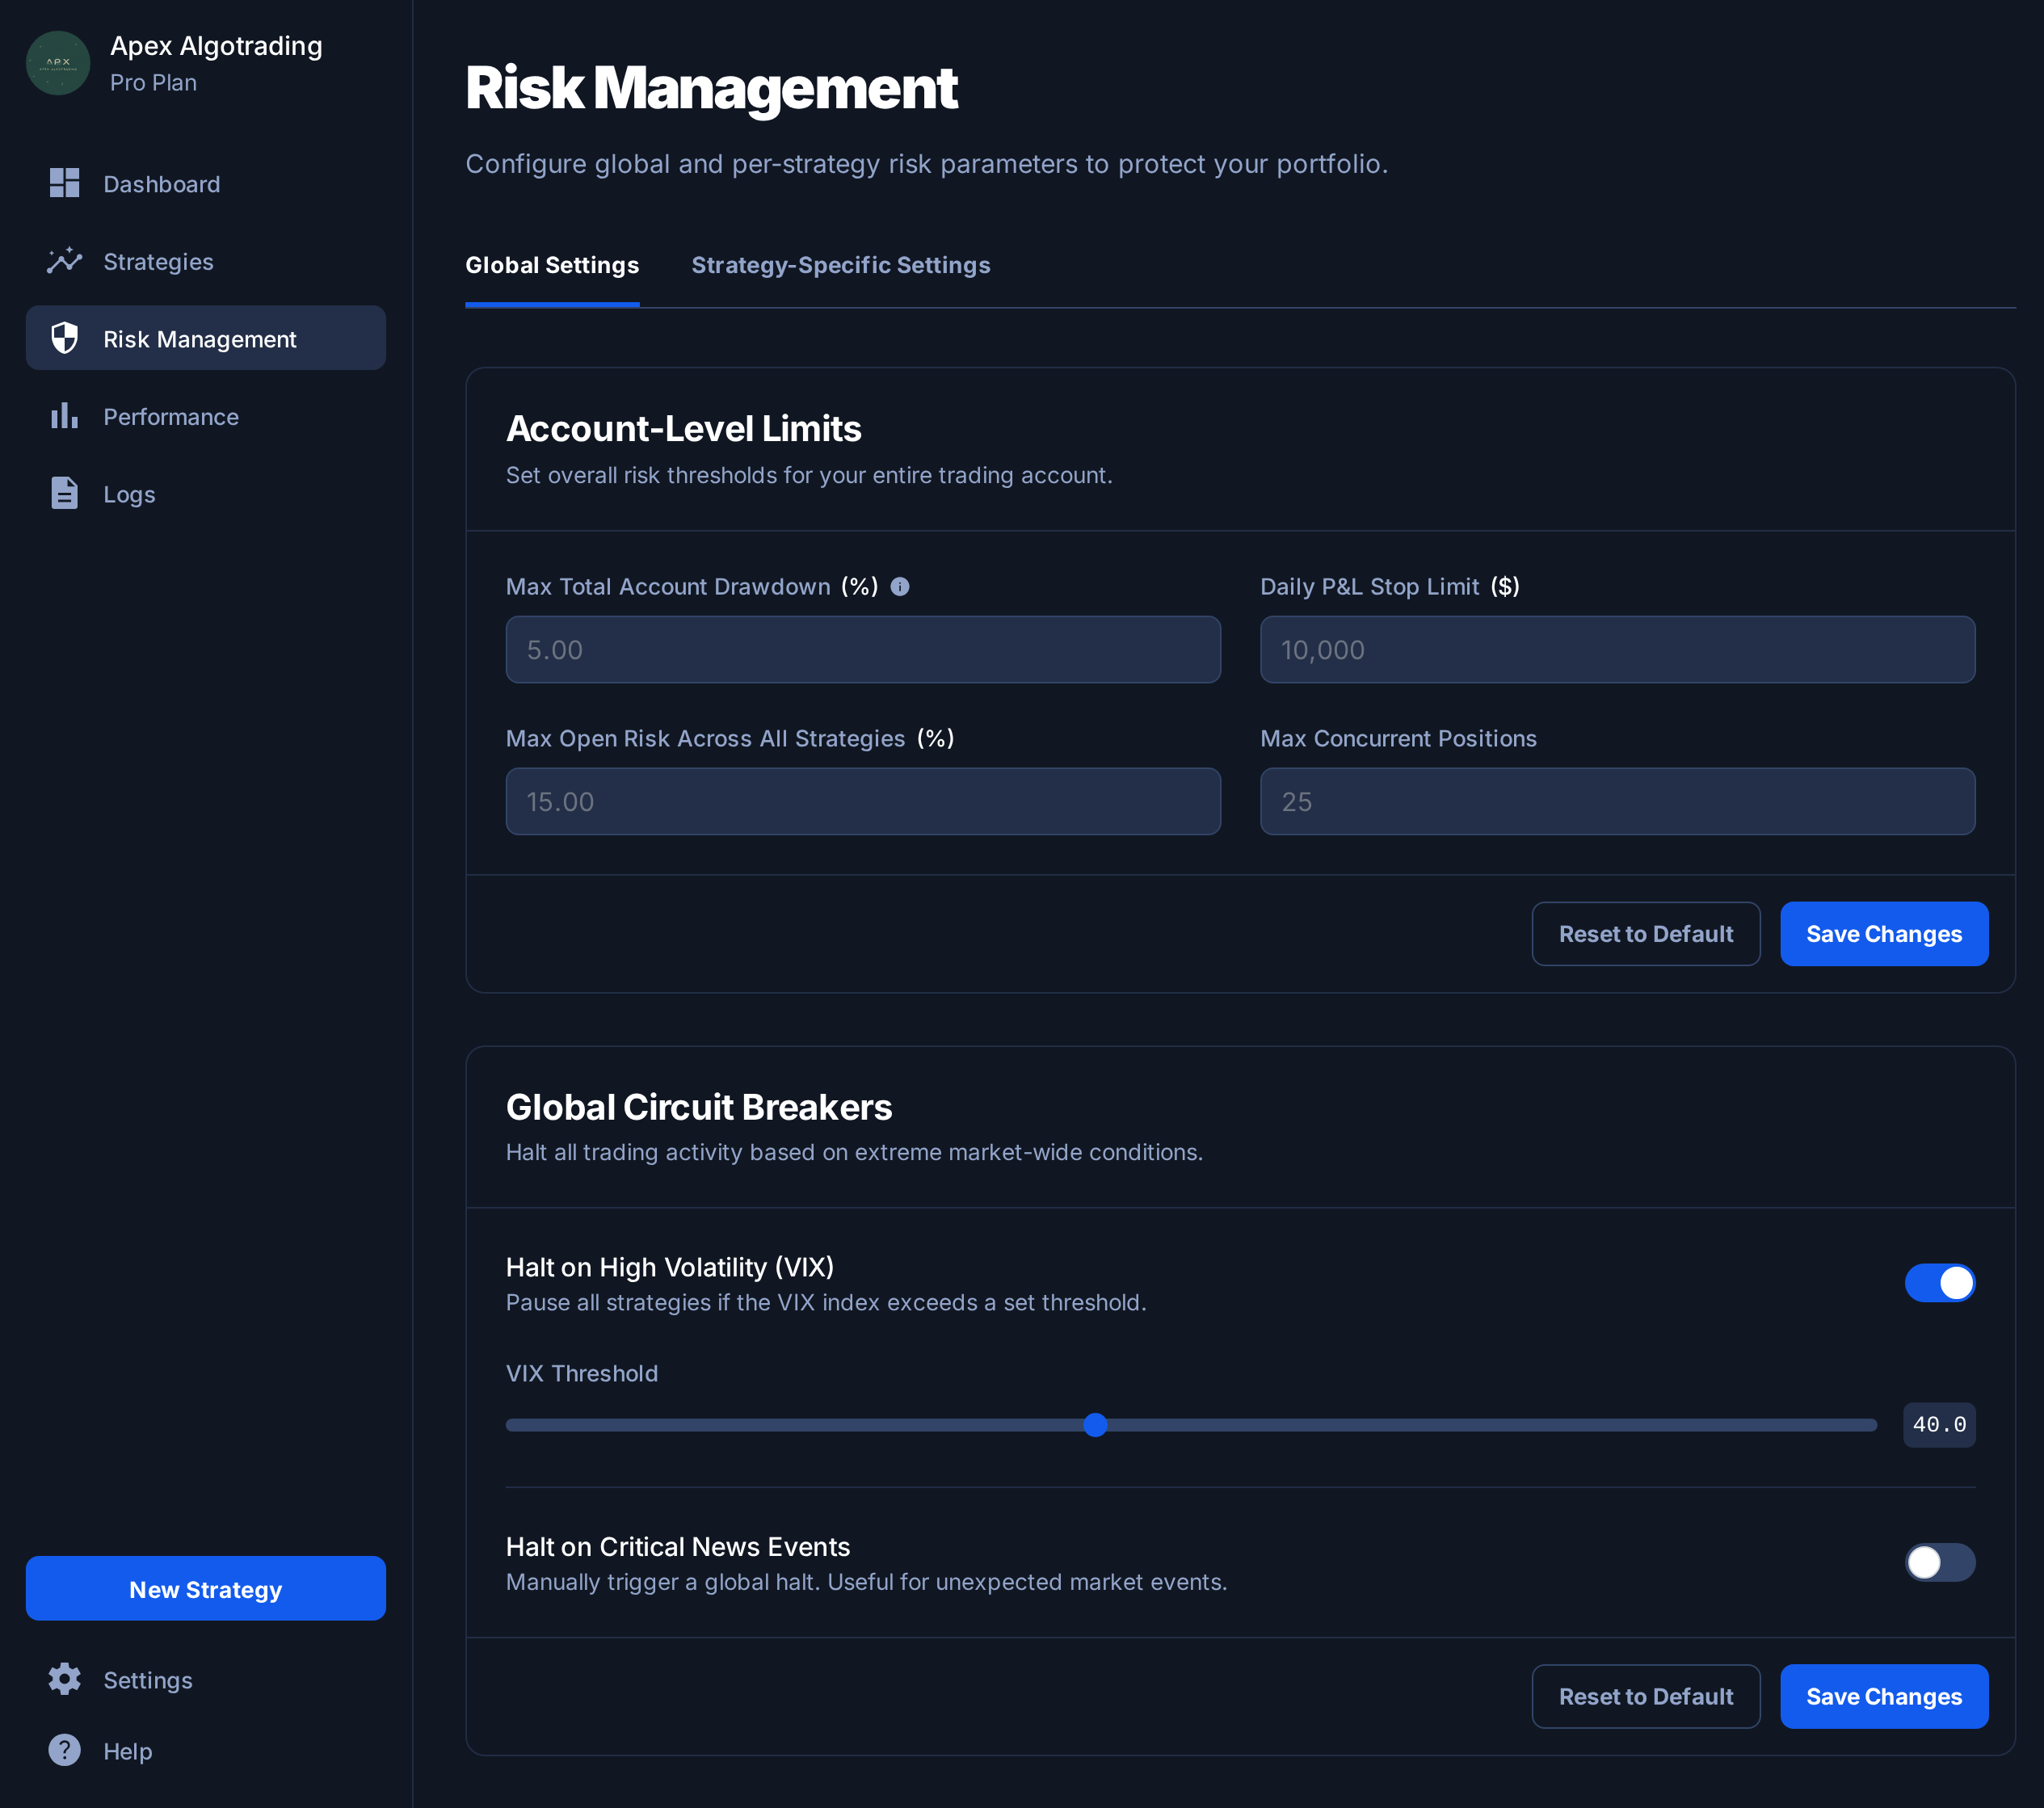This screenshot has height=1808, width=2044.
Task: Save Changes in Account-Level Limits section
Action: coord(1883,934)
